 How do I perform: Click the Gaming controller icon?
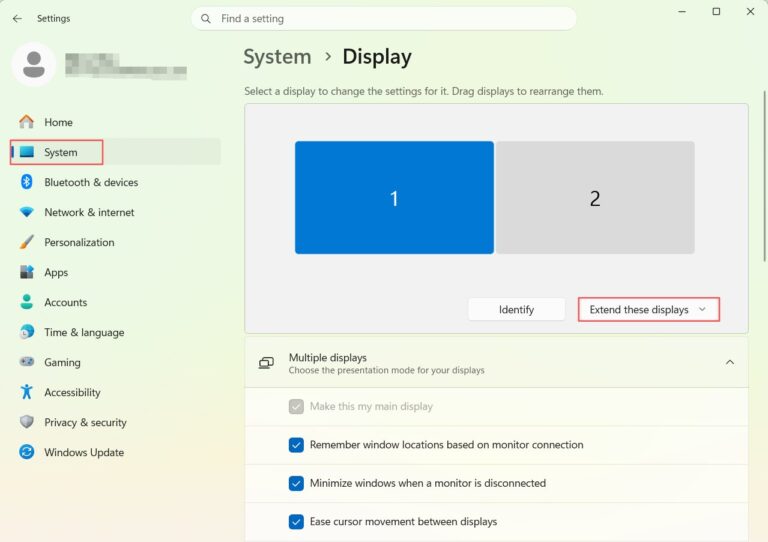(x=26, y=362)
